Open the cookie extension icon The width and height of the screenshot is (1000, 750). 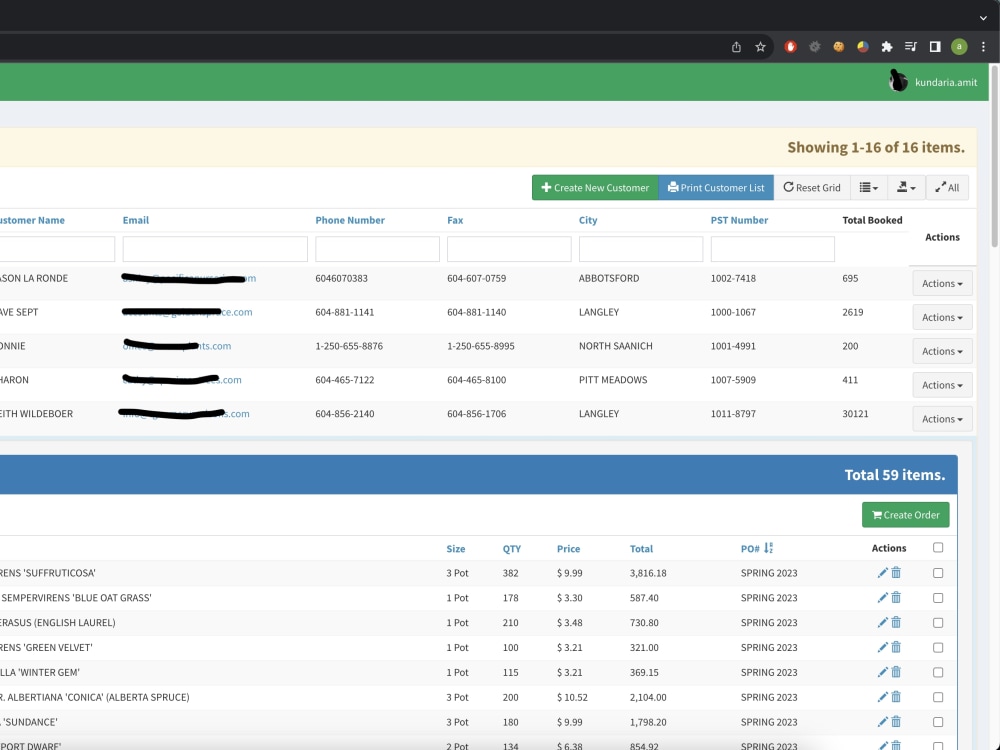(x=839, y=47)
